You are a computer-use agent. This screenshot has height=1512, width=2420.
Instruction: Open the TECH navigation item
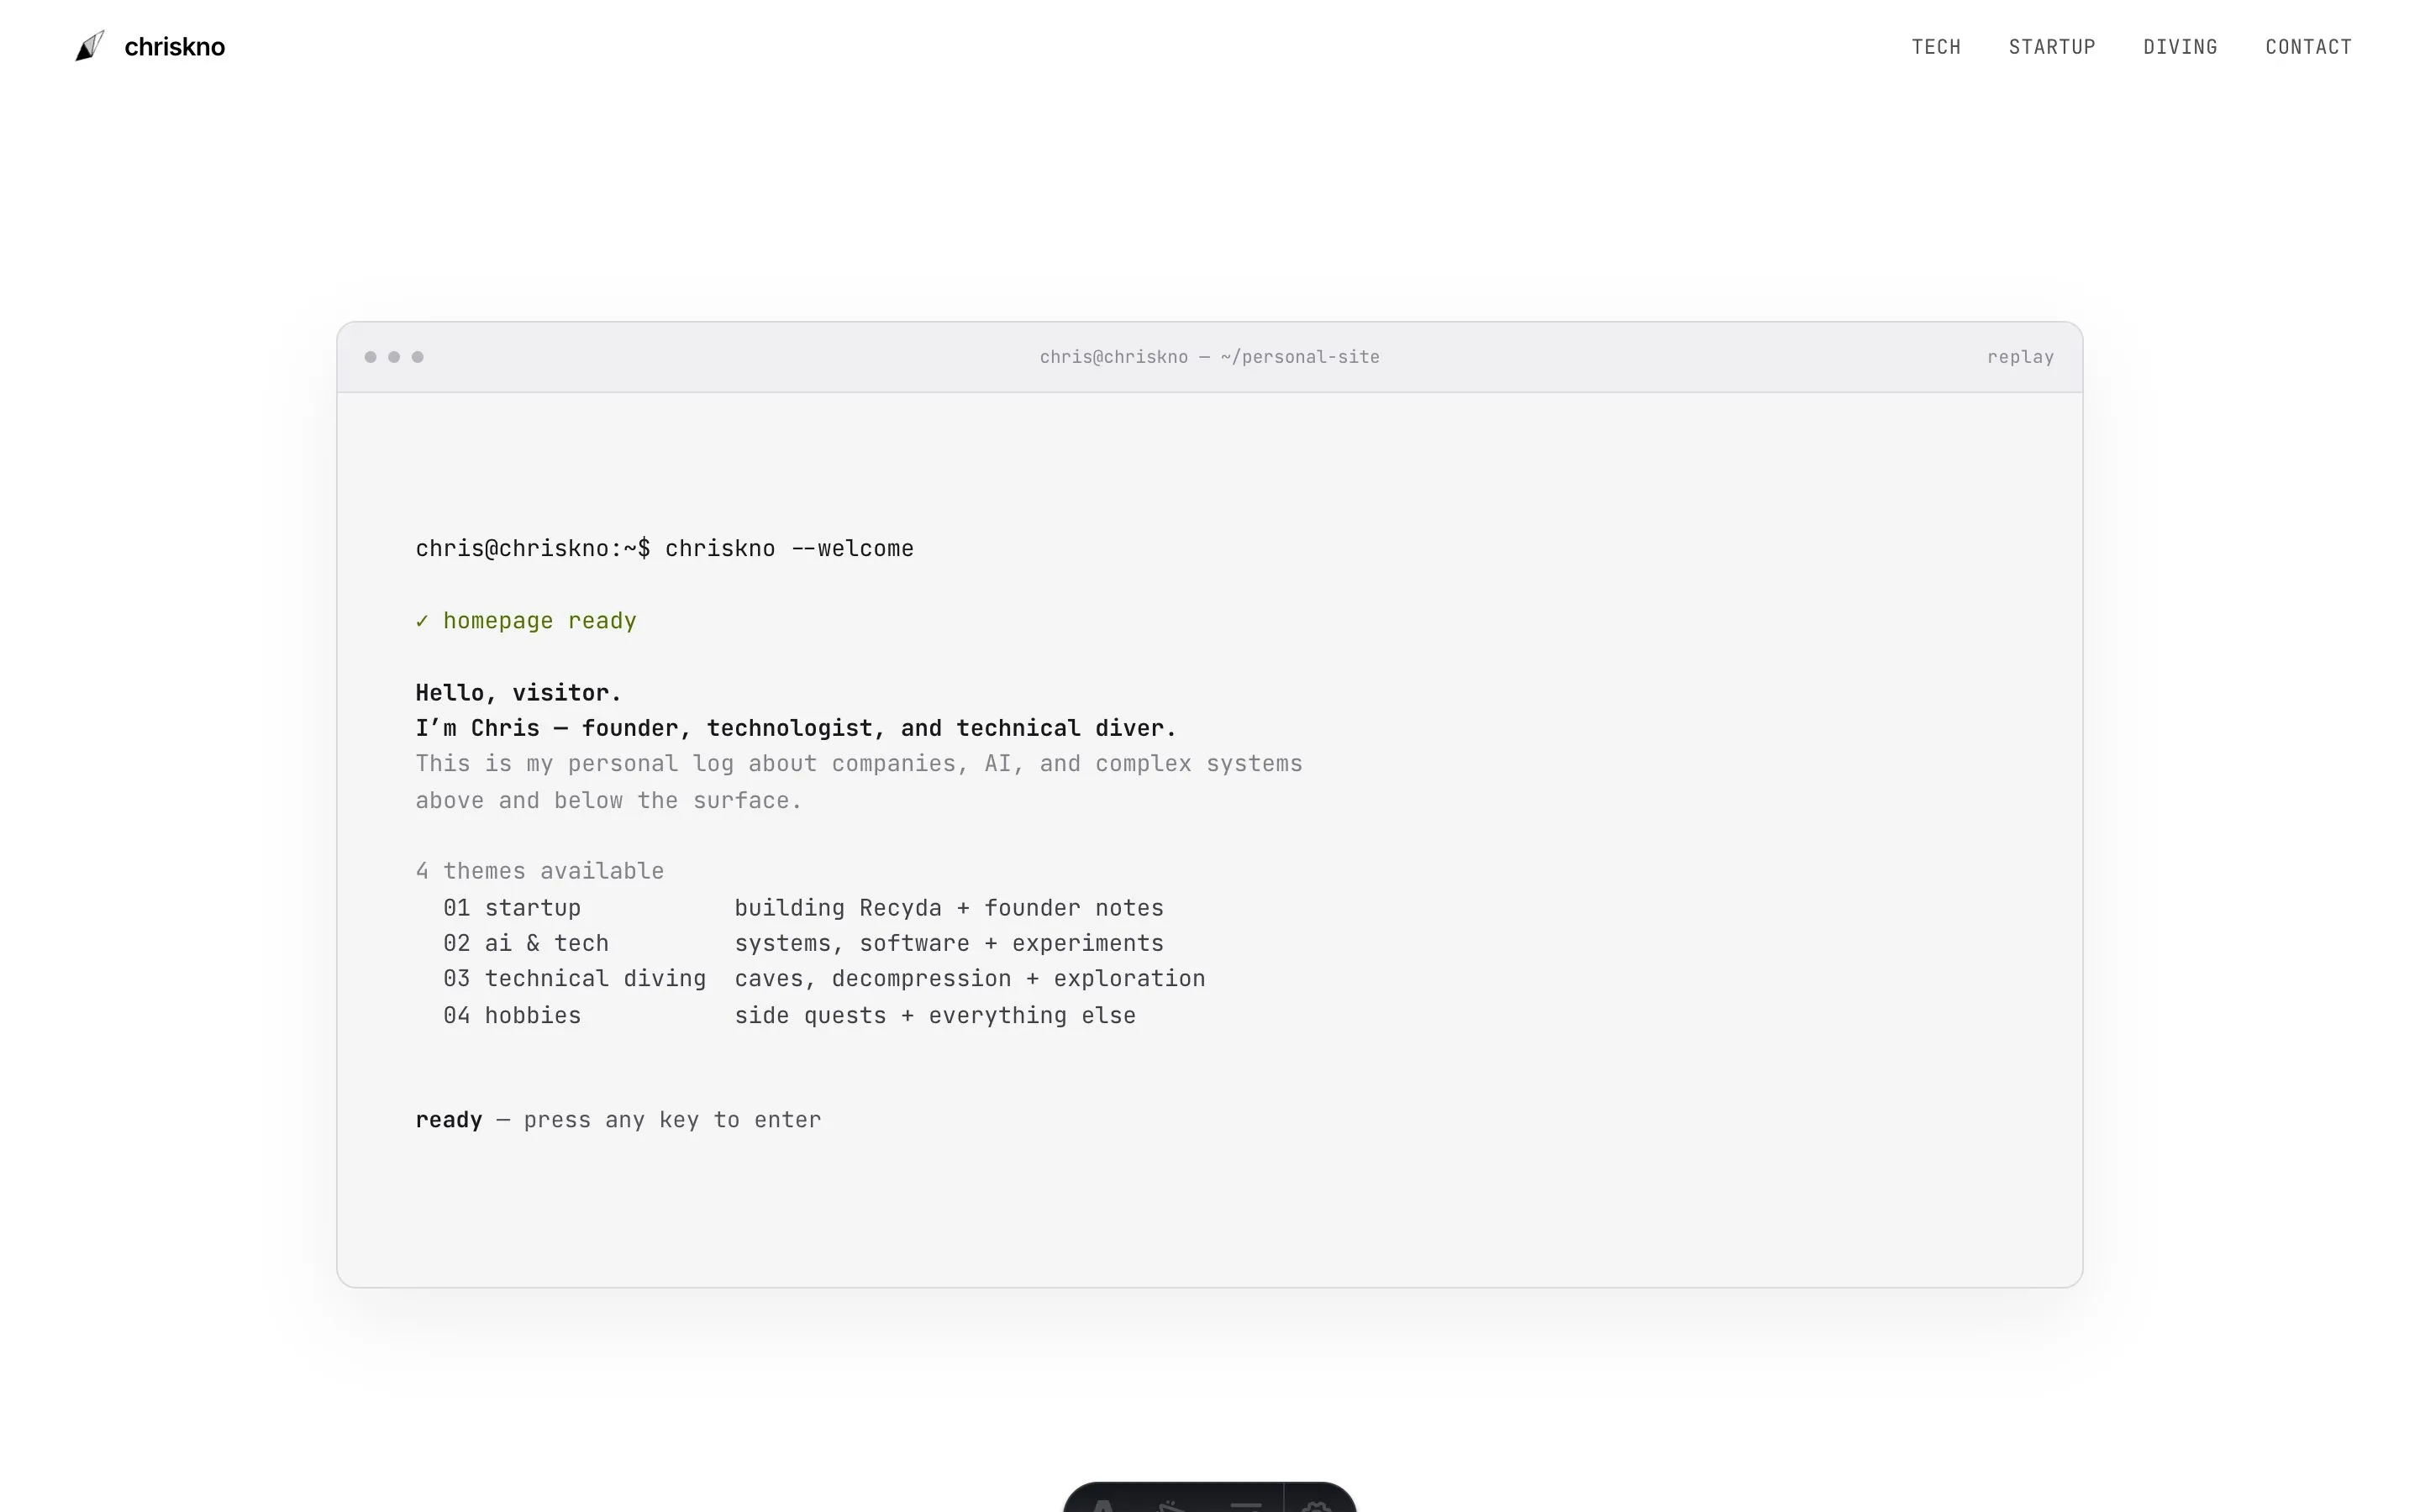[1936, 47]
